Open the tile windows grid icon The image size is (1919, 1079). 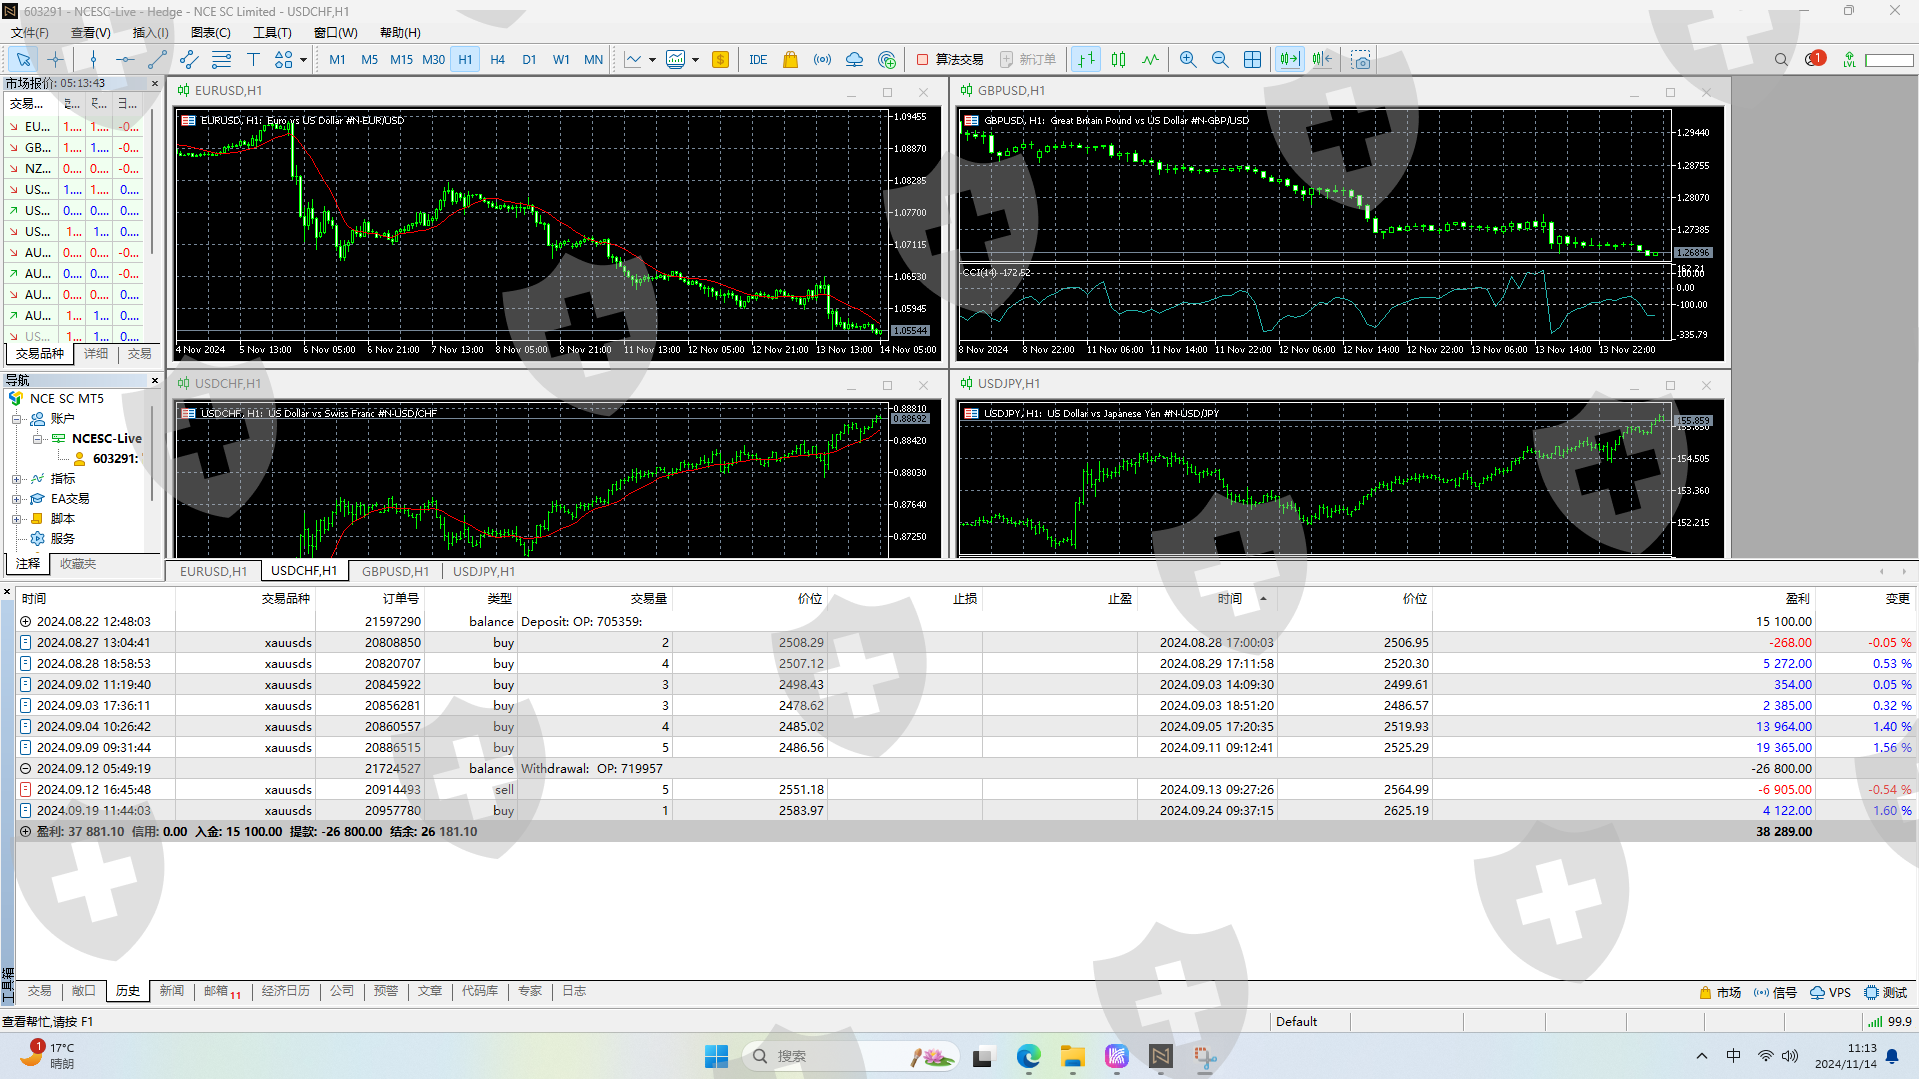(1252, 60)
